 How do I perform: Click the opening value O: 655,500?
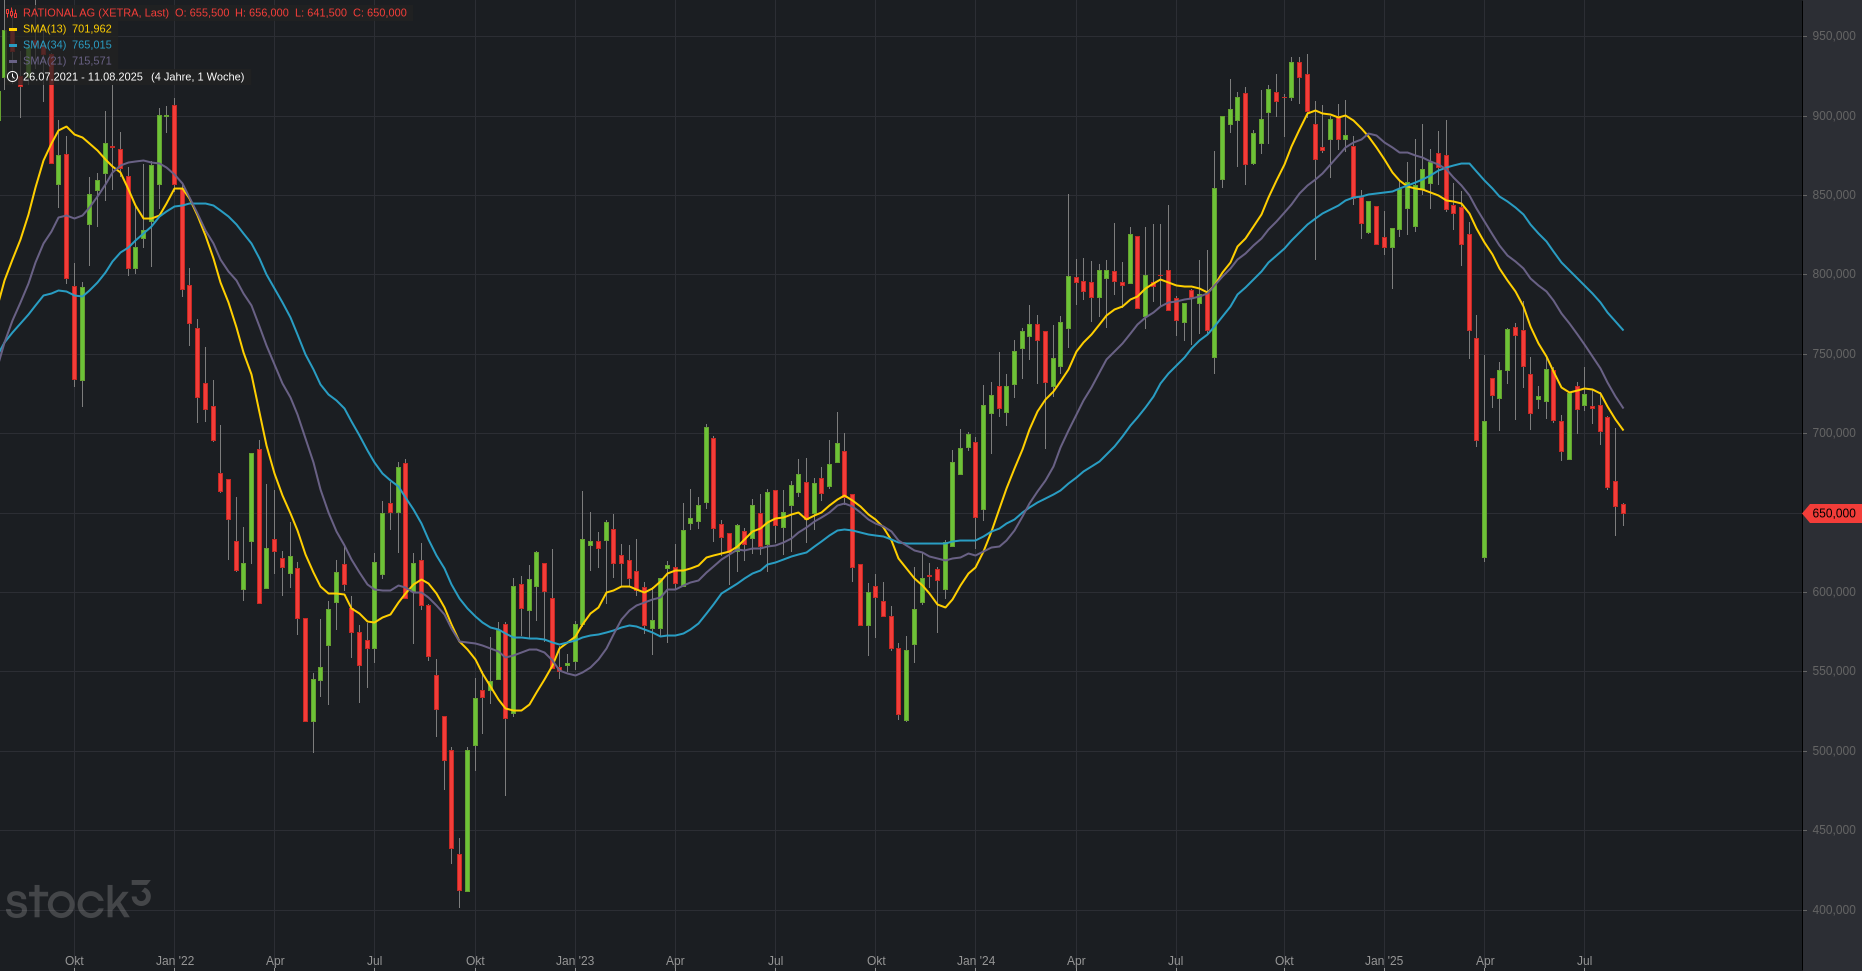[x=202, y=13]
